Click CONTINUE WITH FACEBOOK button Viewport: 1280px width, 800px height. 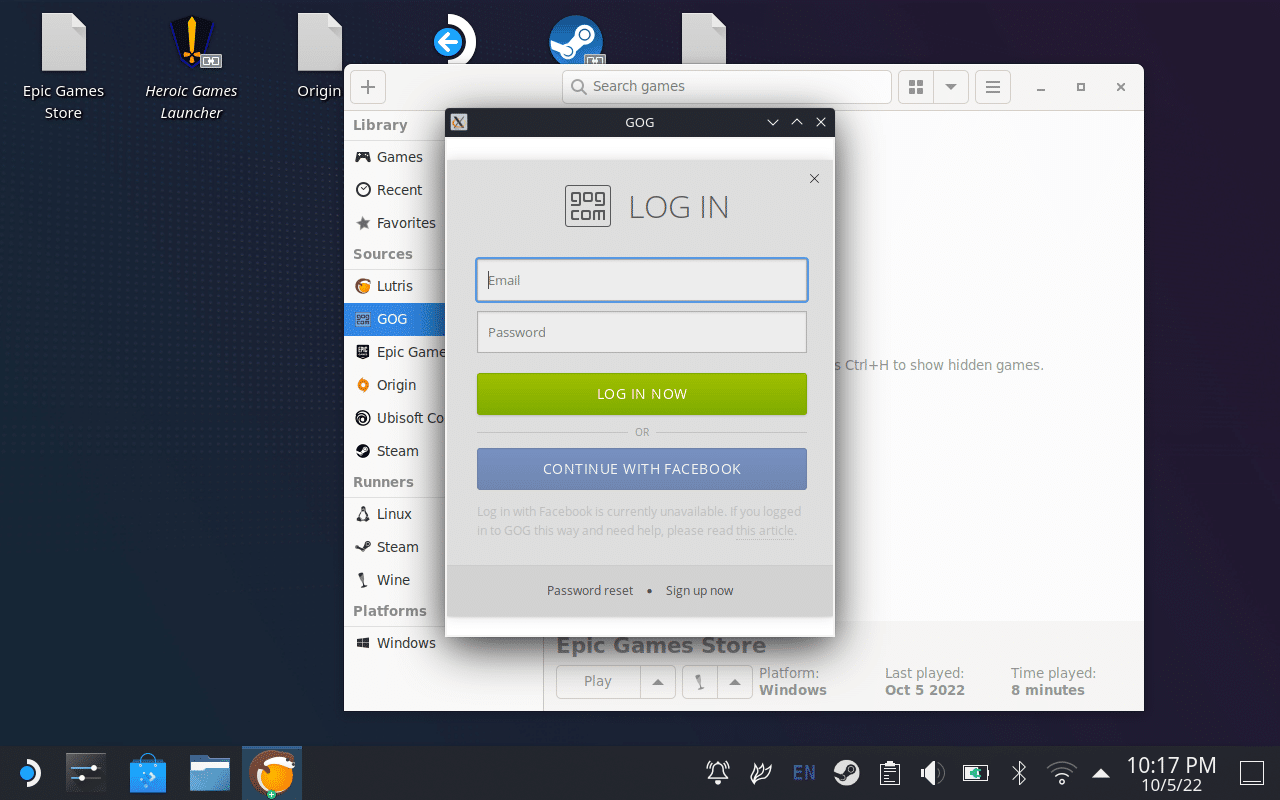coord(642,469)
